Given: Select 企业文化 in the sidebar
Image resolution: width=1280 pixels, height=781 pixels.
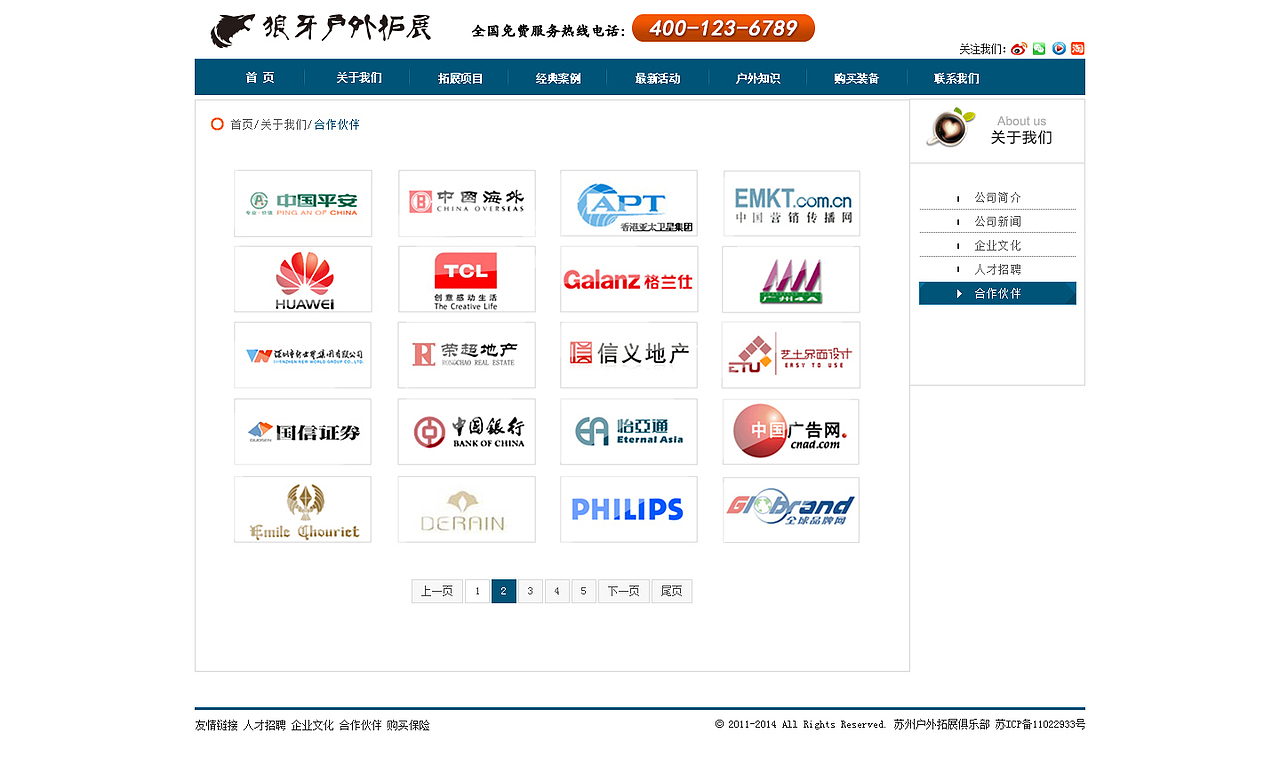Looking at the screenshot, I should tap(998, 246).
